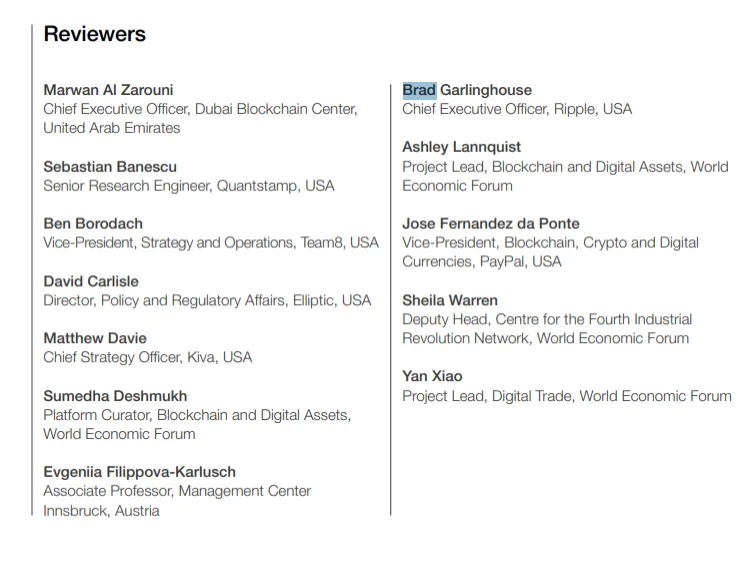Click the name Evgeniia Filippova-Karlusch
This screenshot has height=564, width=750.
click(140, 472)
